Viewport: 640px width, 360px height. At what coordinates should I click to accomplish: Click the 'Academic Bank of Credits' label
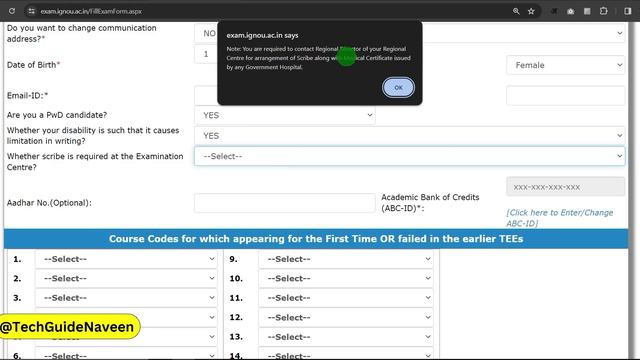coord(430,197)
